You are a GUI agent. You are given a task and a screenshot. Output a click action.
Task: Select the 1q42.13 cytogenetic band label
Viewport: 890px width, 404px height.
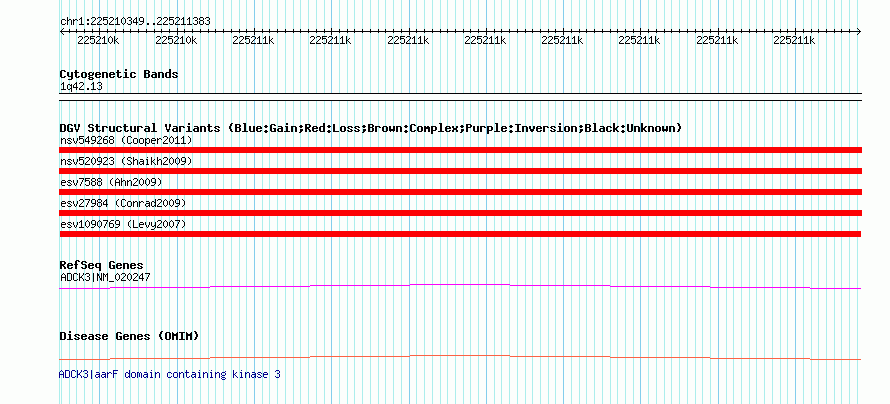(x=81, y=87)
